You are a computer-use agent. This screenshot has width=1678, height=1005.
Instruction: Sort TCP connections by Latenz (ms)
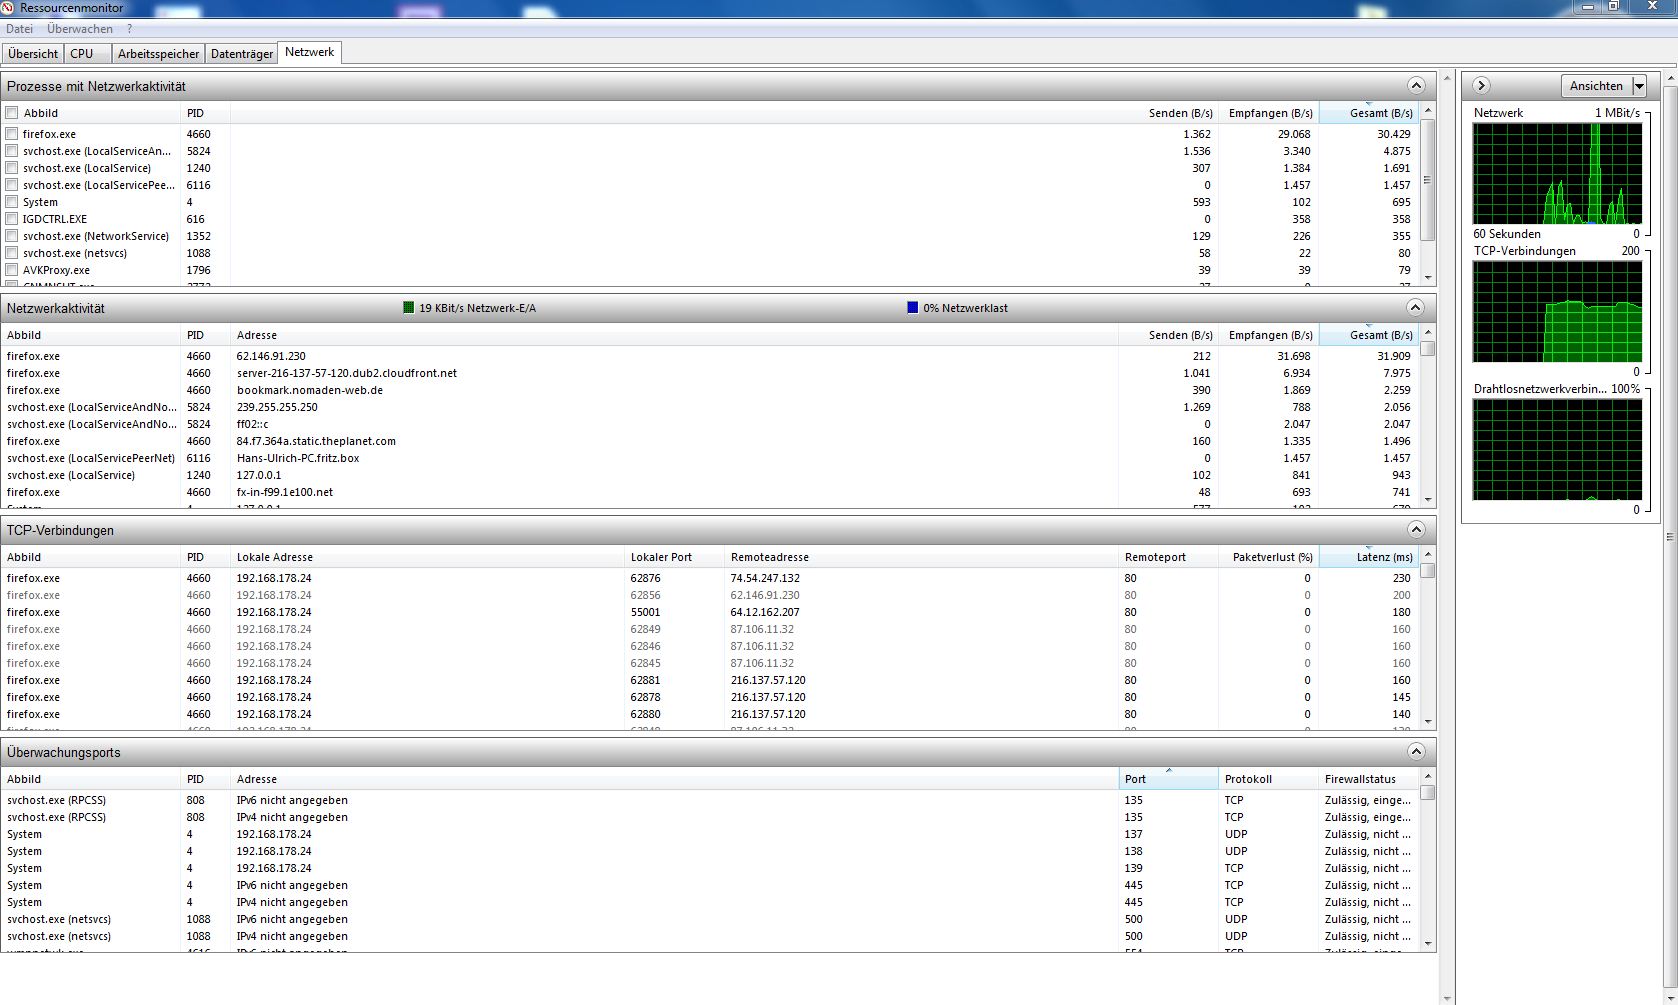point(1369,557)
